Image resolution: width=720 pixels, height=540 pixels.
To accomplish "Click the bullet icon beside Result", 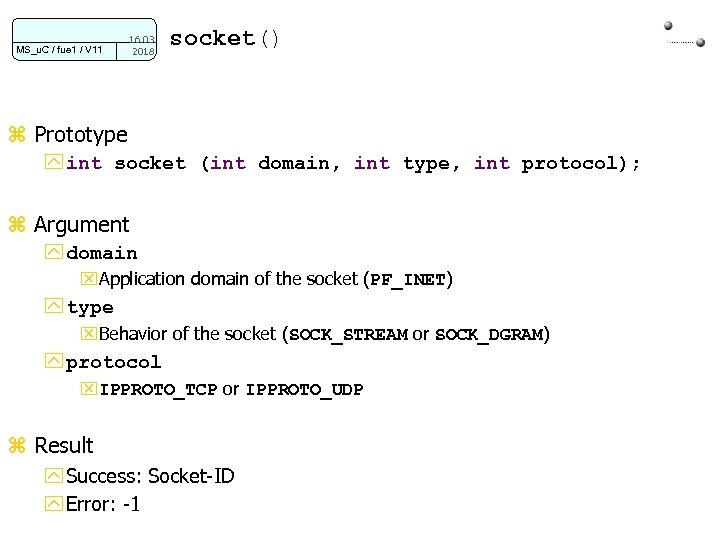I will [x=15, y=446].
